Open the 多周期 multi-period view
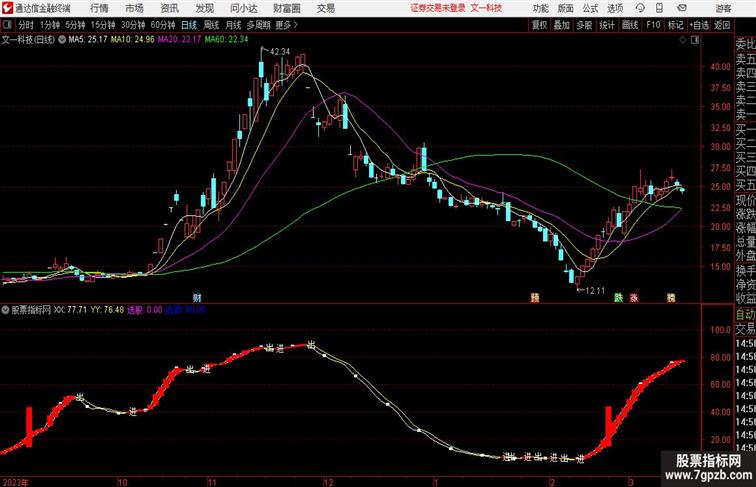 tap(258, 25)
